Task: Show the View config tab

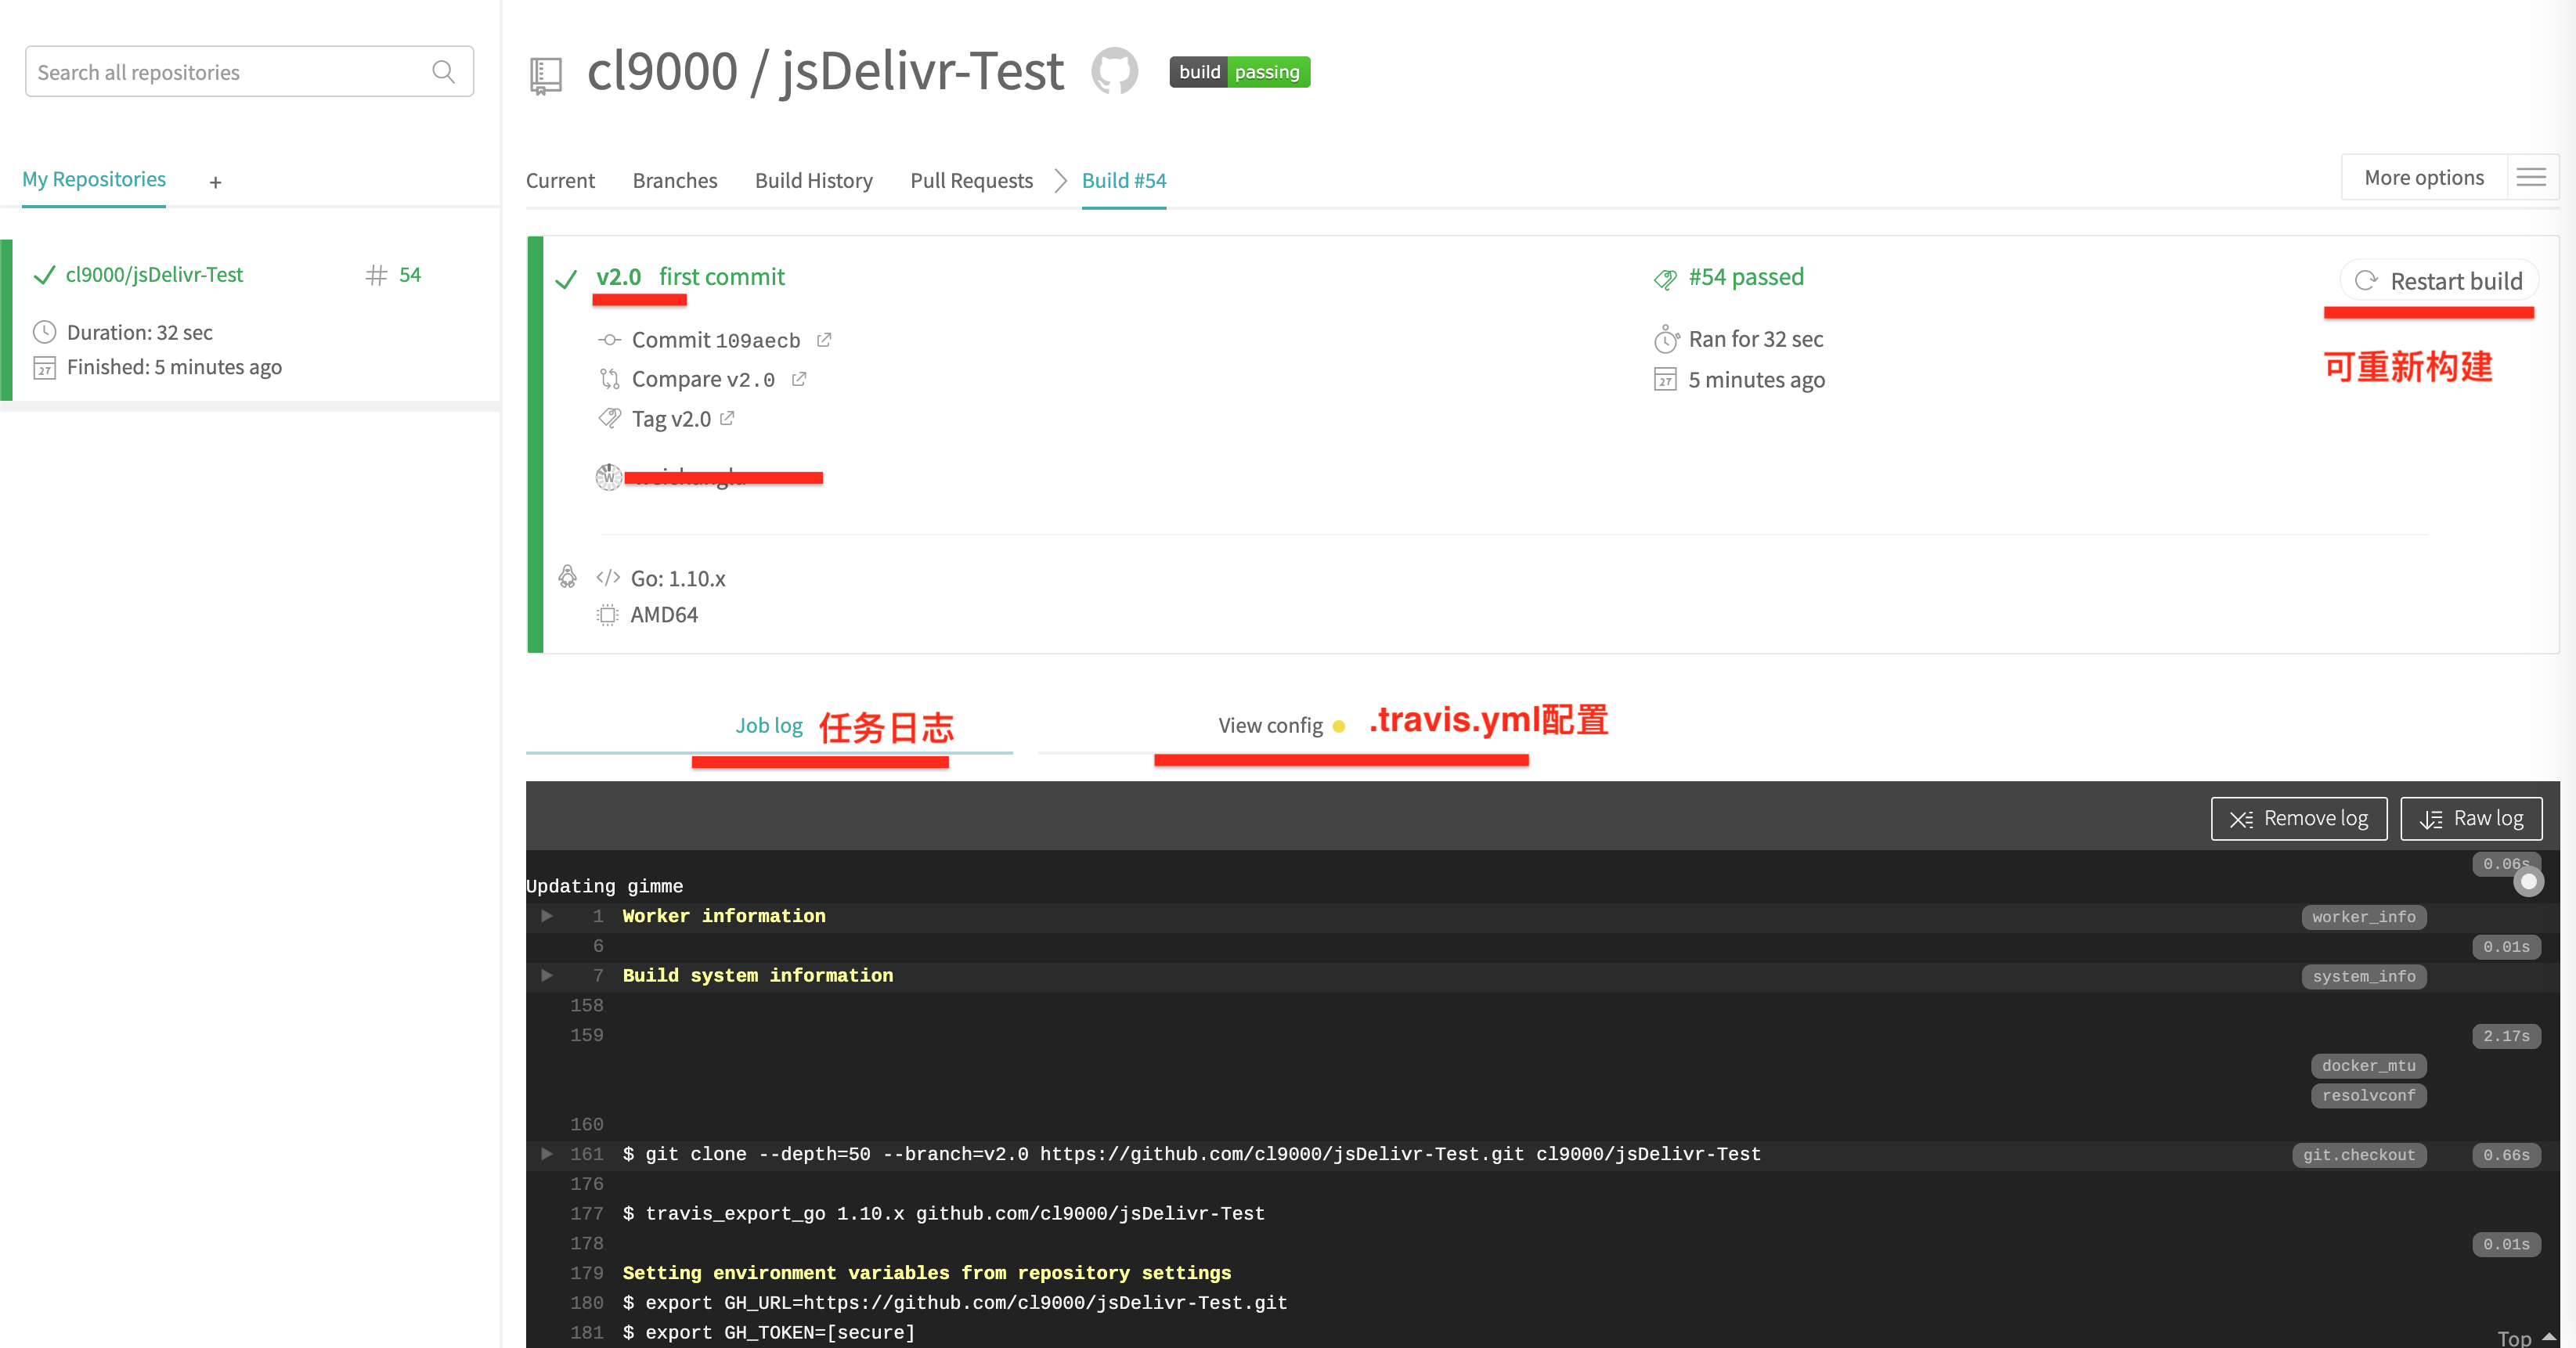Action: [x=1270, y=726]
